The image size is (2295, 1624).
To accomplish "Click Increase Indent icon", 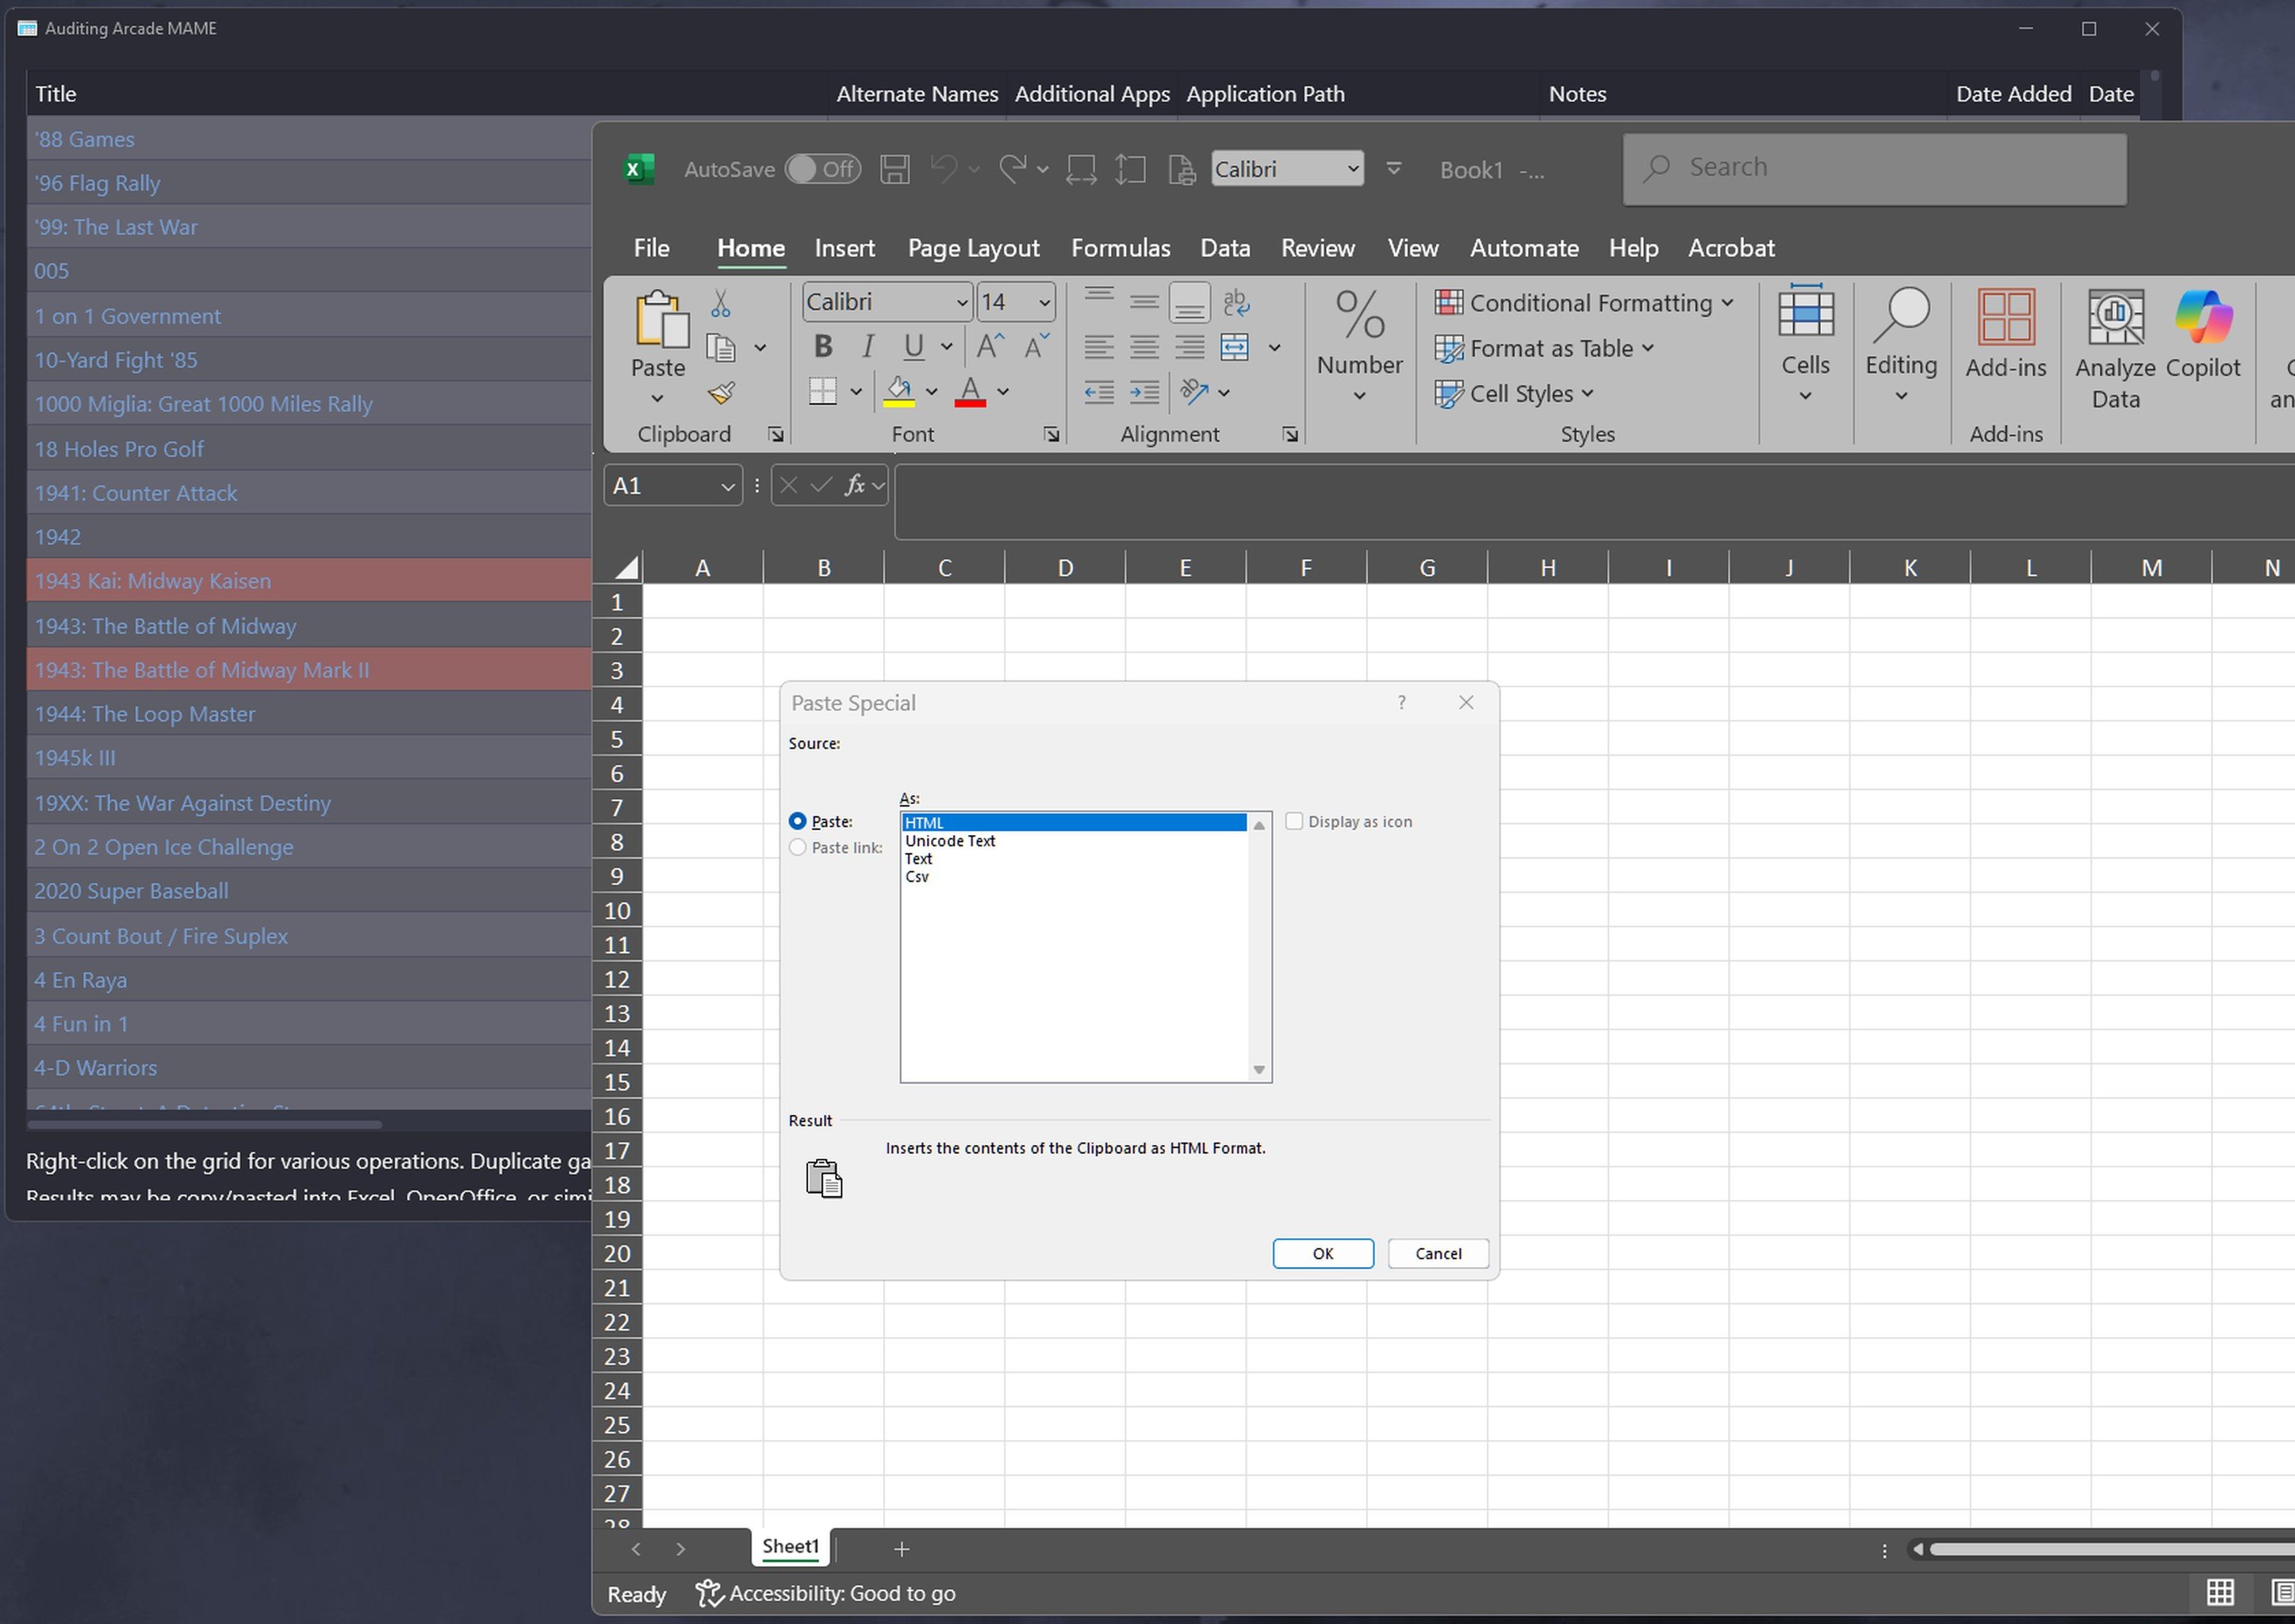I will (1144, 392).
